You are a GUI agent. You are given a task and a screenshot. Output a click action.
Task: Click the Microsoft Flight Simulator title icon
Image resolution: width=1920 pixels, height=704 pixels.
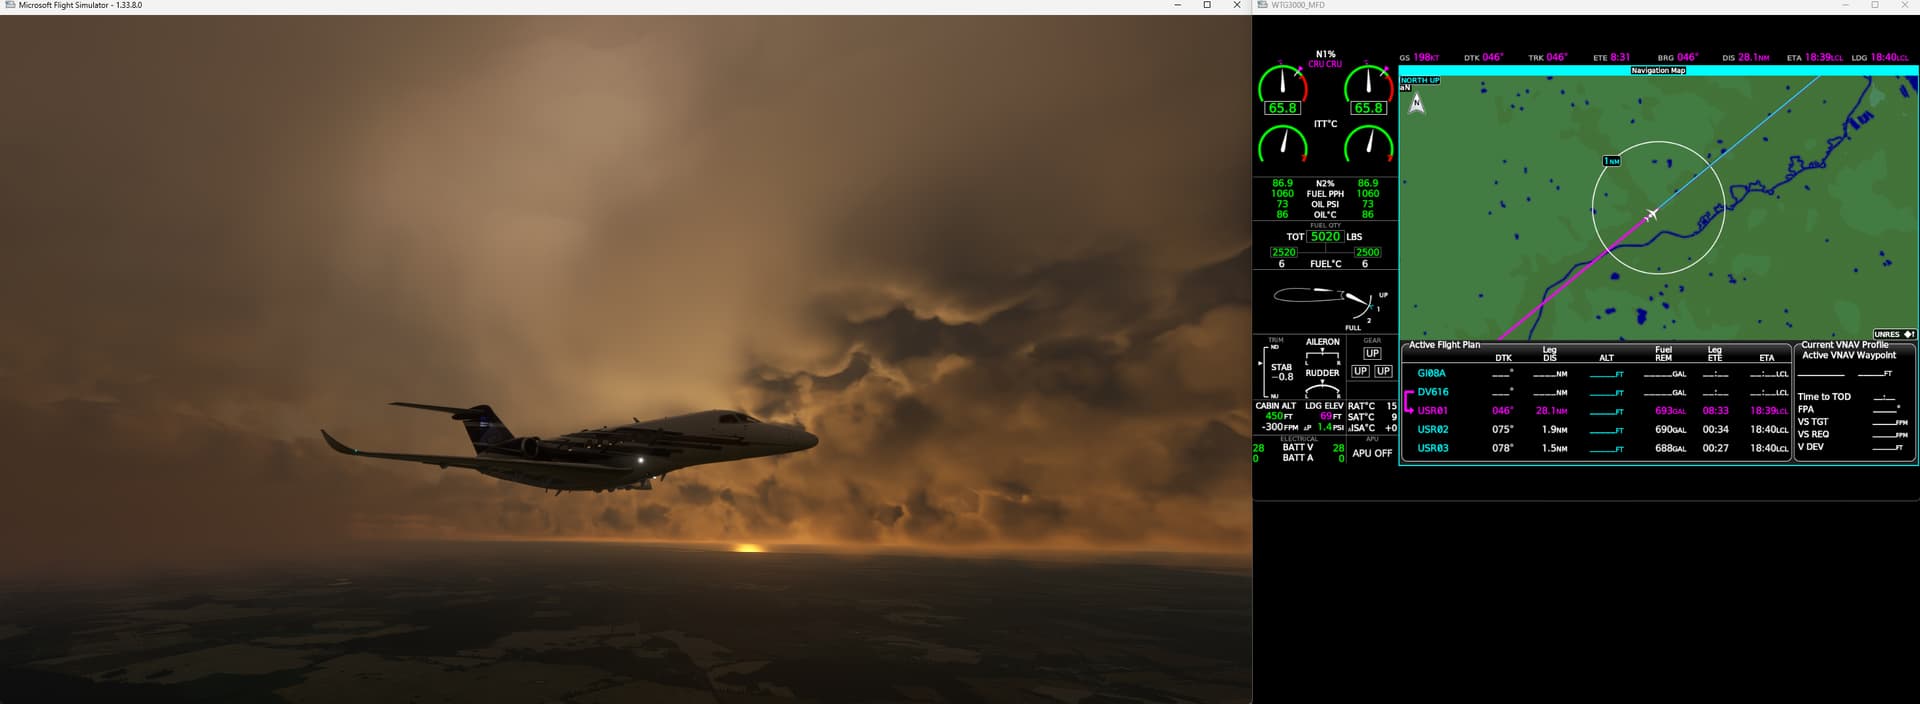[x=10, y=6]
